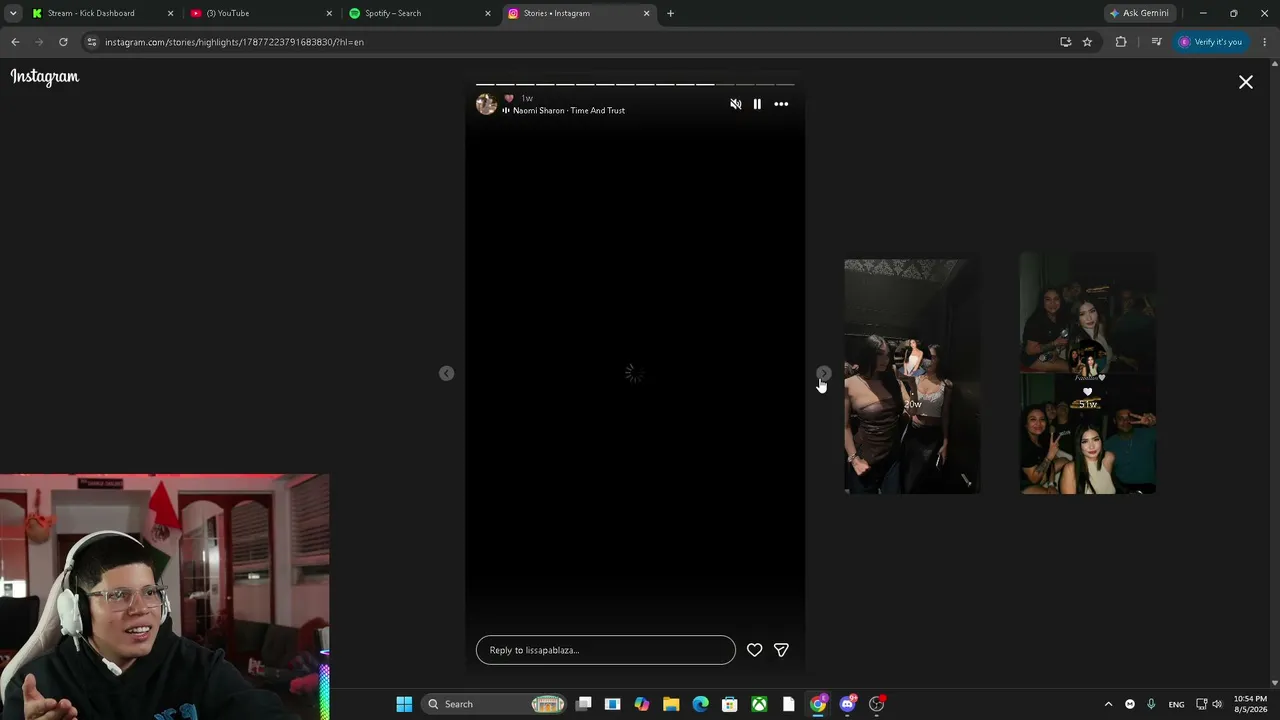Image resolution: width=1280 pixels, height=720 pixels.
Task: Open Task View from the taskbar
Action: point(584,704)
